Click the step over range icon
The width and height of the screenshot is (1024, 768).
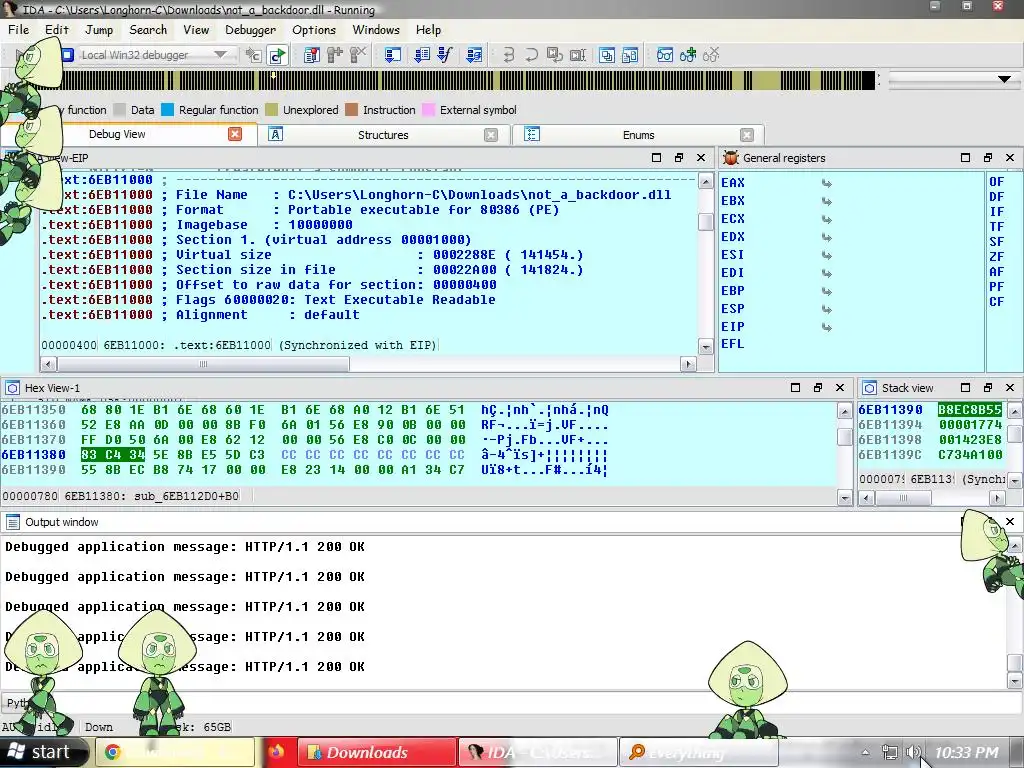click(x=577, y=55)
